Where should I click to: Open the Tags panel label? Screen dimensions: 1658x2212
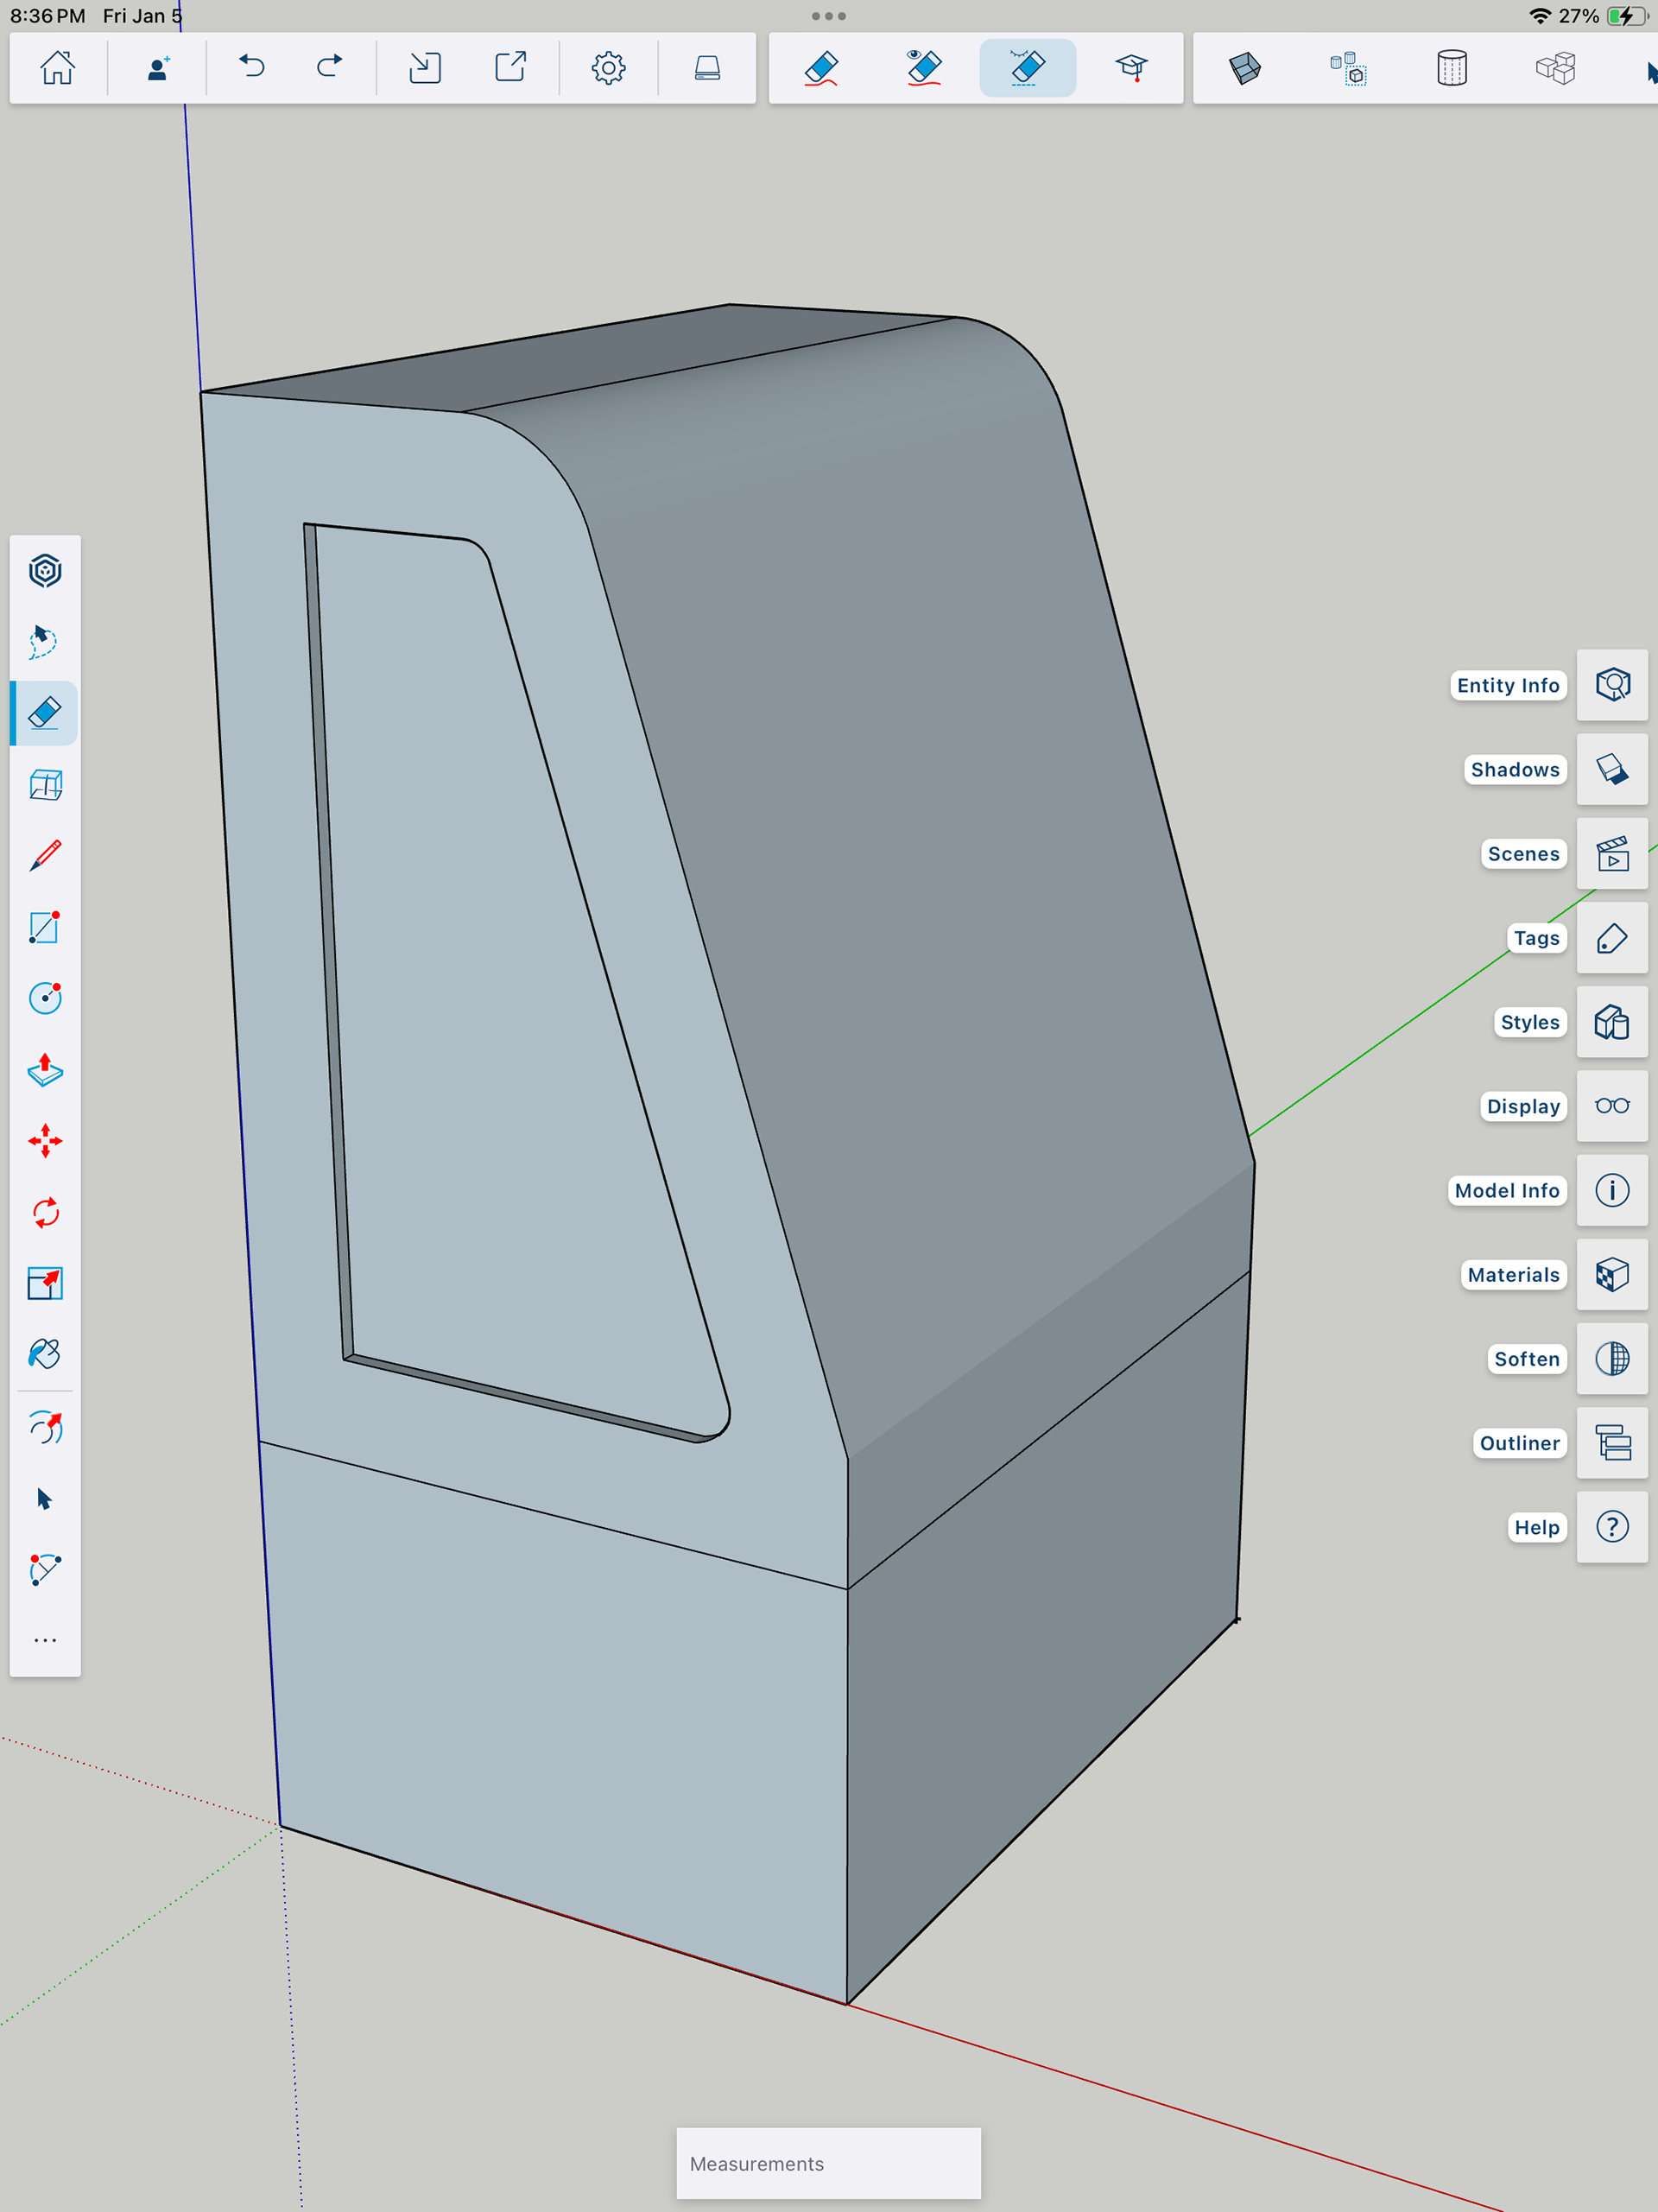pyautogui.click(x=1535, y=938)
